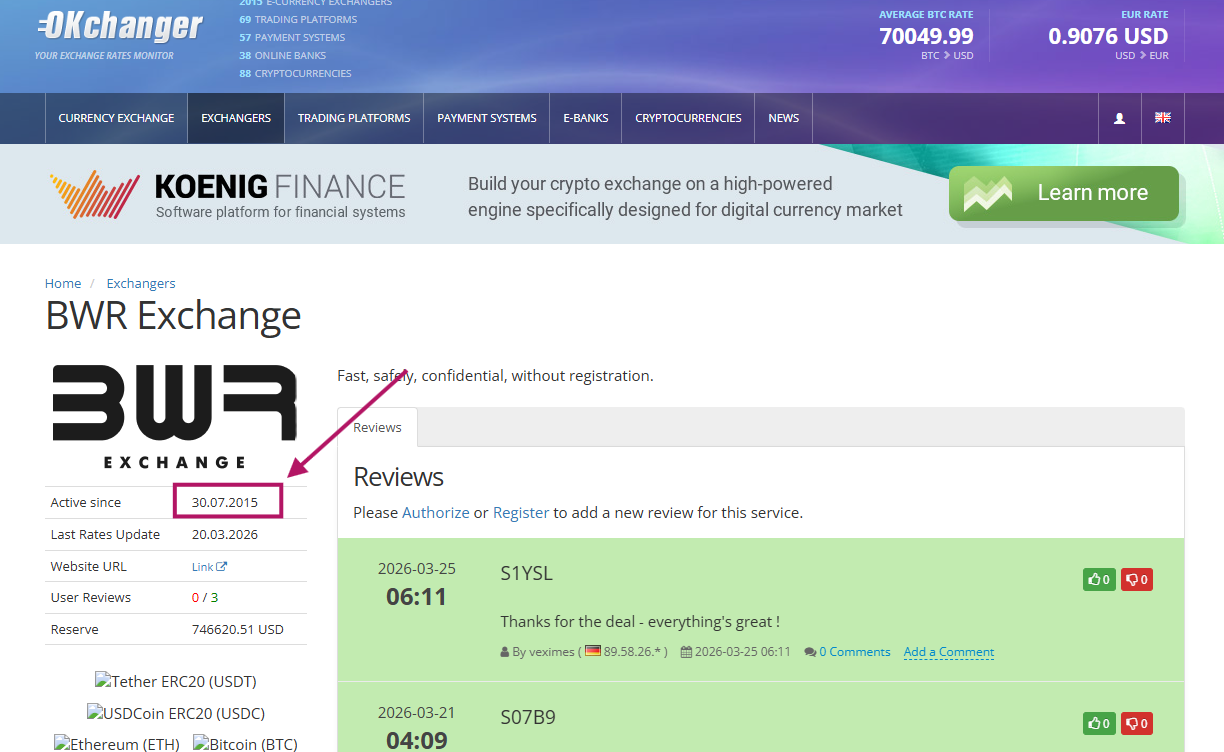Click average BTC rate value 70049.99
Image resolution: width=1224 pixels, height=752 pixels.
pos(926,36)
